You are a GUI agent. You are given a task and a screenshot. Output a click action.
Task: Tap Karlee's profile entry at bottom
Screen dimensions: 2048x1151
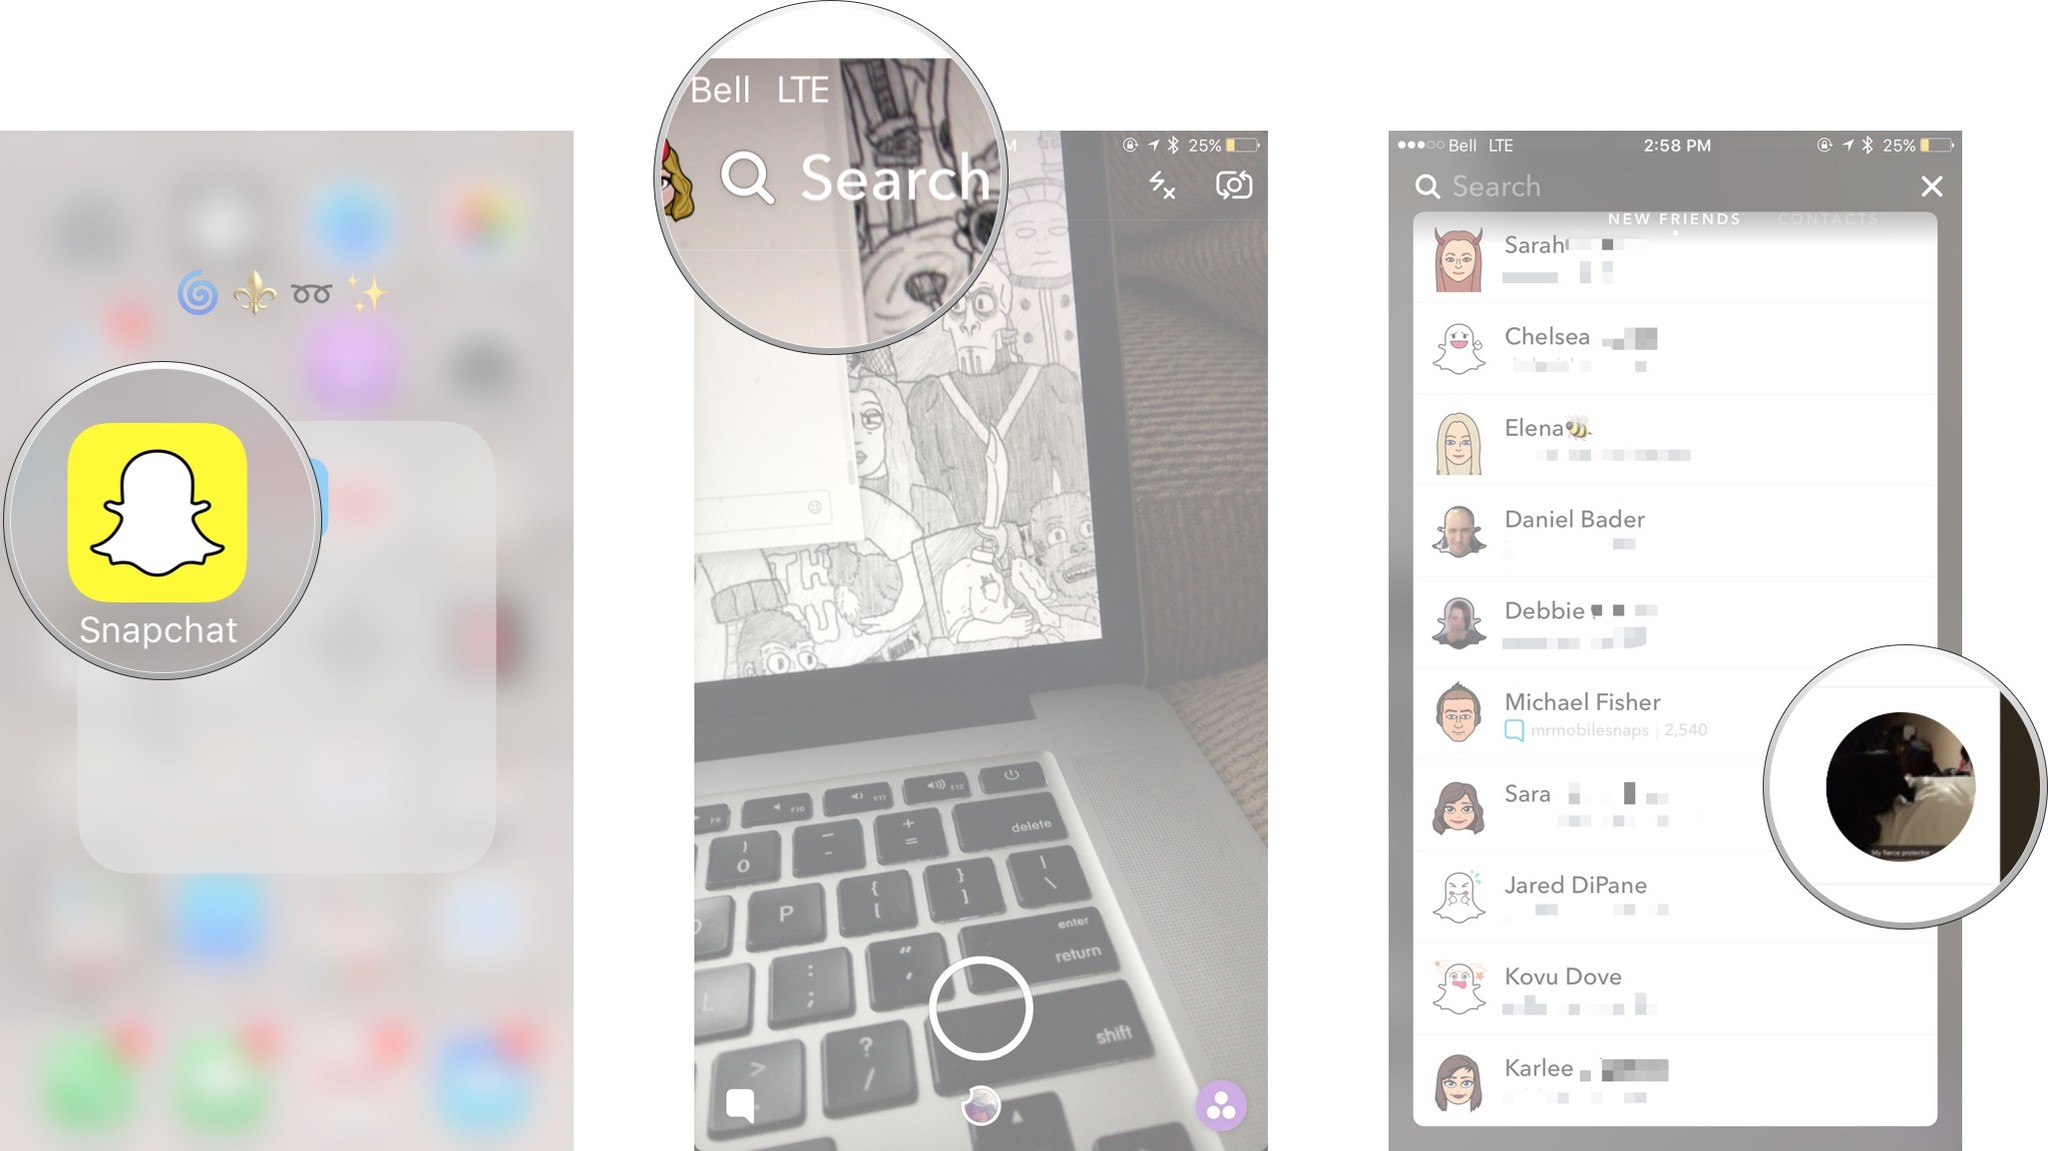click(1674, 1083)
